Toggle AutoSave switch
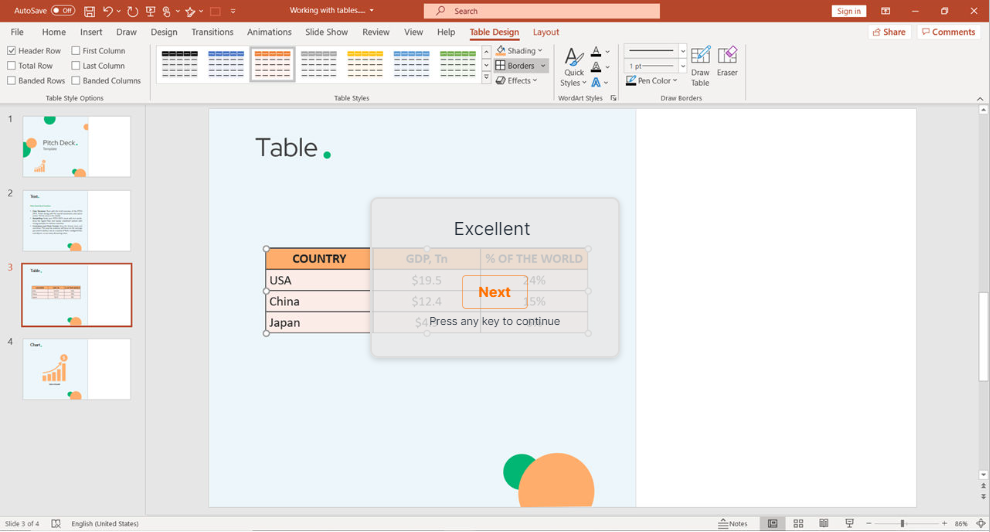This screenshot has width=990, height=532. coord(63,11)
